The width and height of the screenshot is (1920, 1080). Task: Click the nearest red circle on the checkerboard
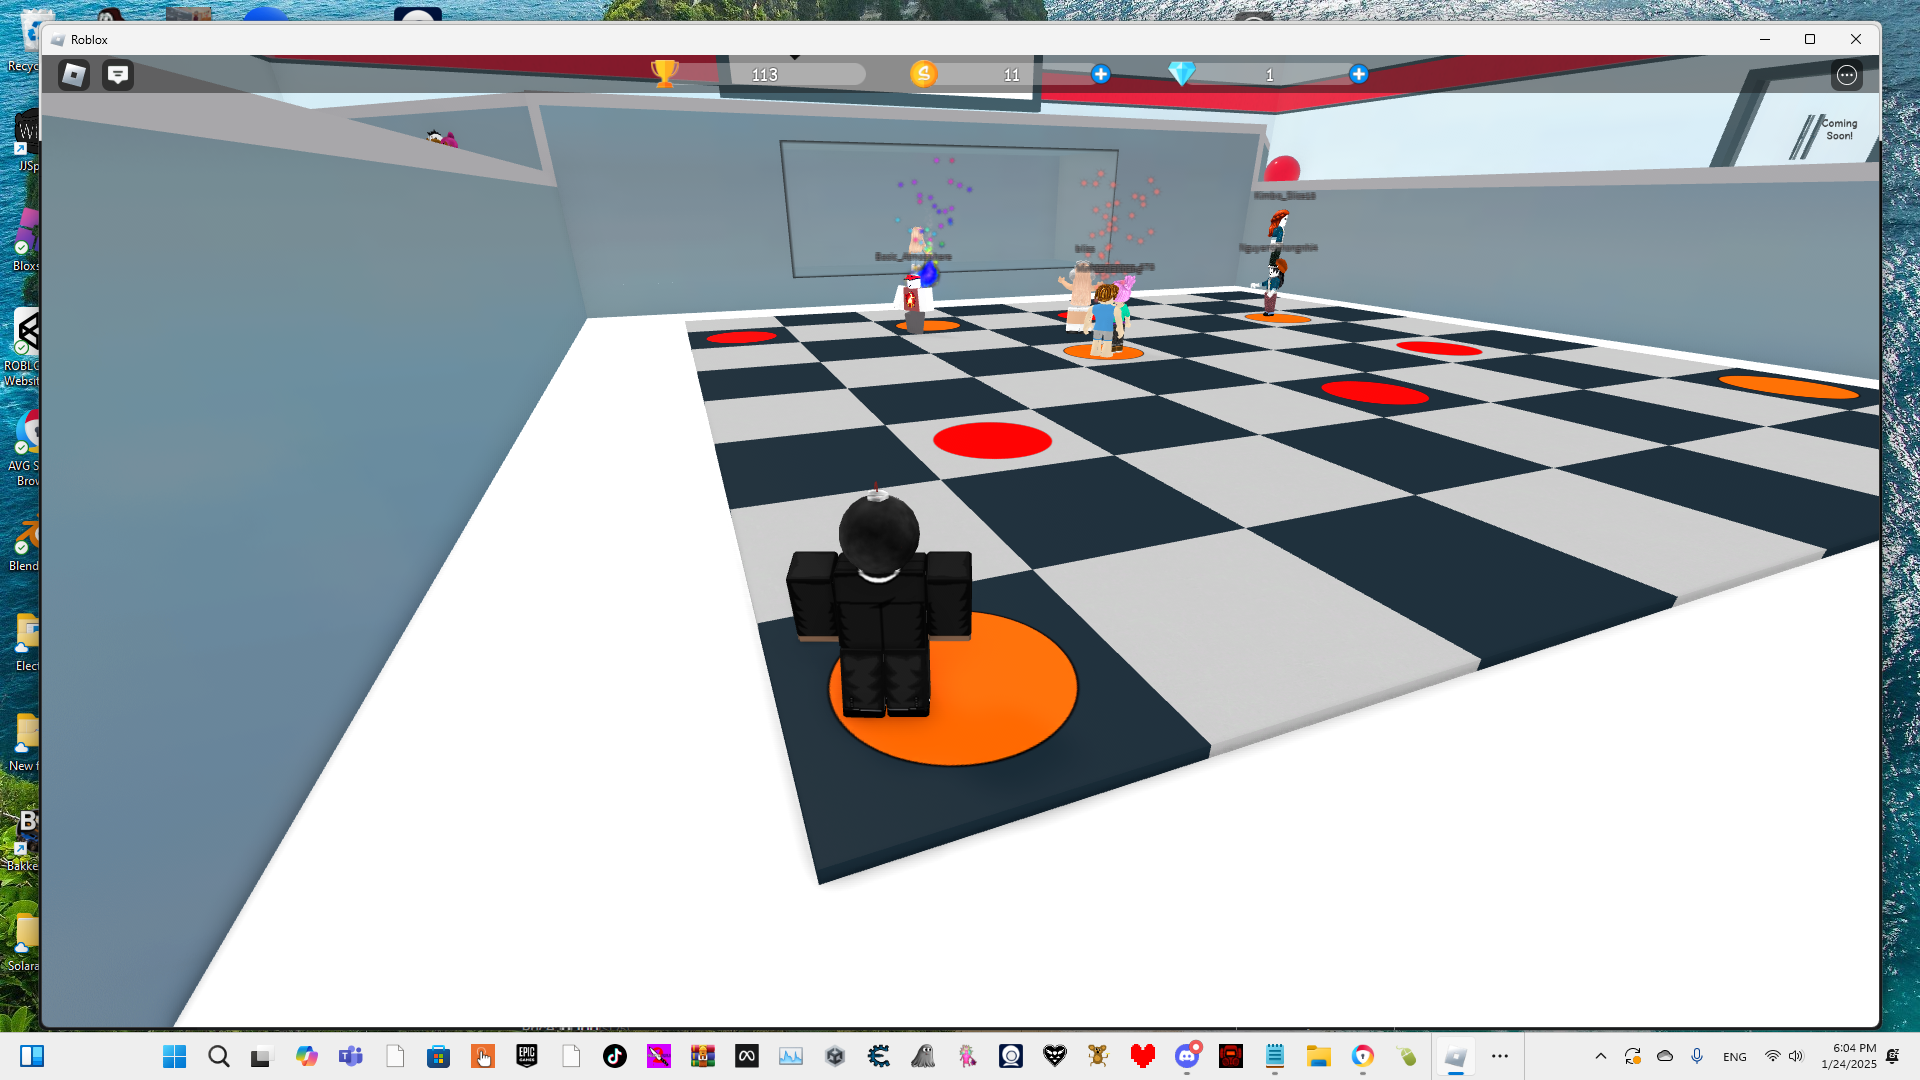[x=992, y=440]
